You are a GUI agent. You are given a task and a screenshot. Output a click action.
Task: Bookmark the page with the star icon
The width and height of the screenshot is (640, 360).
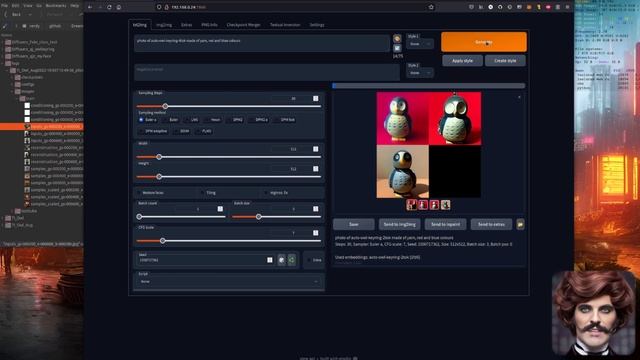click(431, 7)
